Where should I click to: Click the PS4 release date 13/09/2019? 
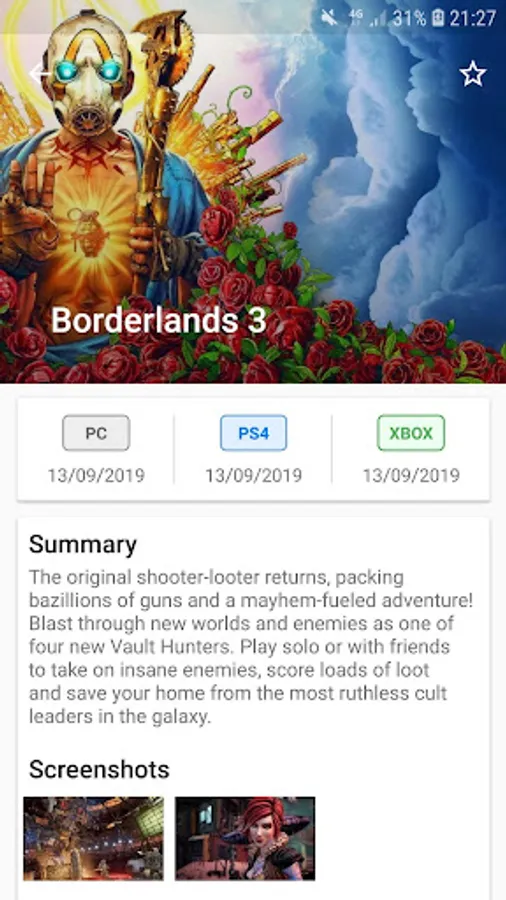[x=254, y=475]
